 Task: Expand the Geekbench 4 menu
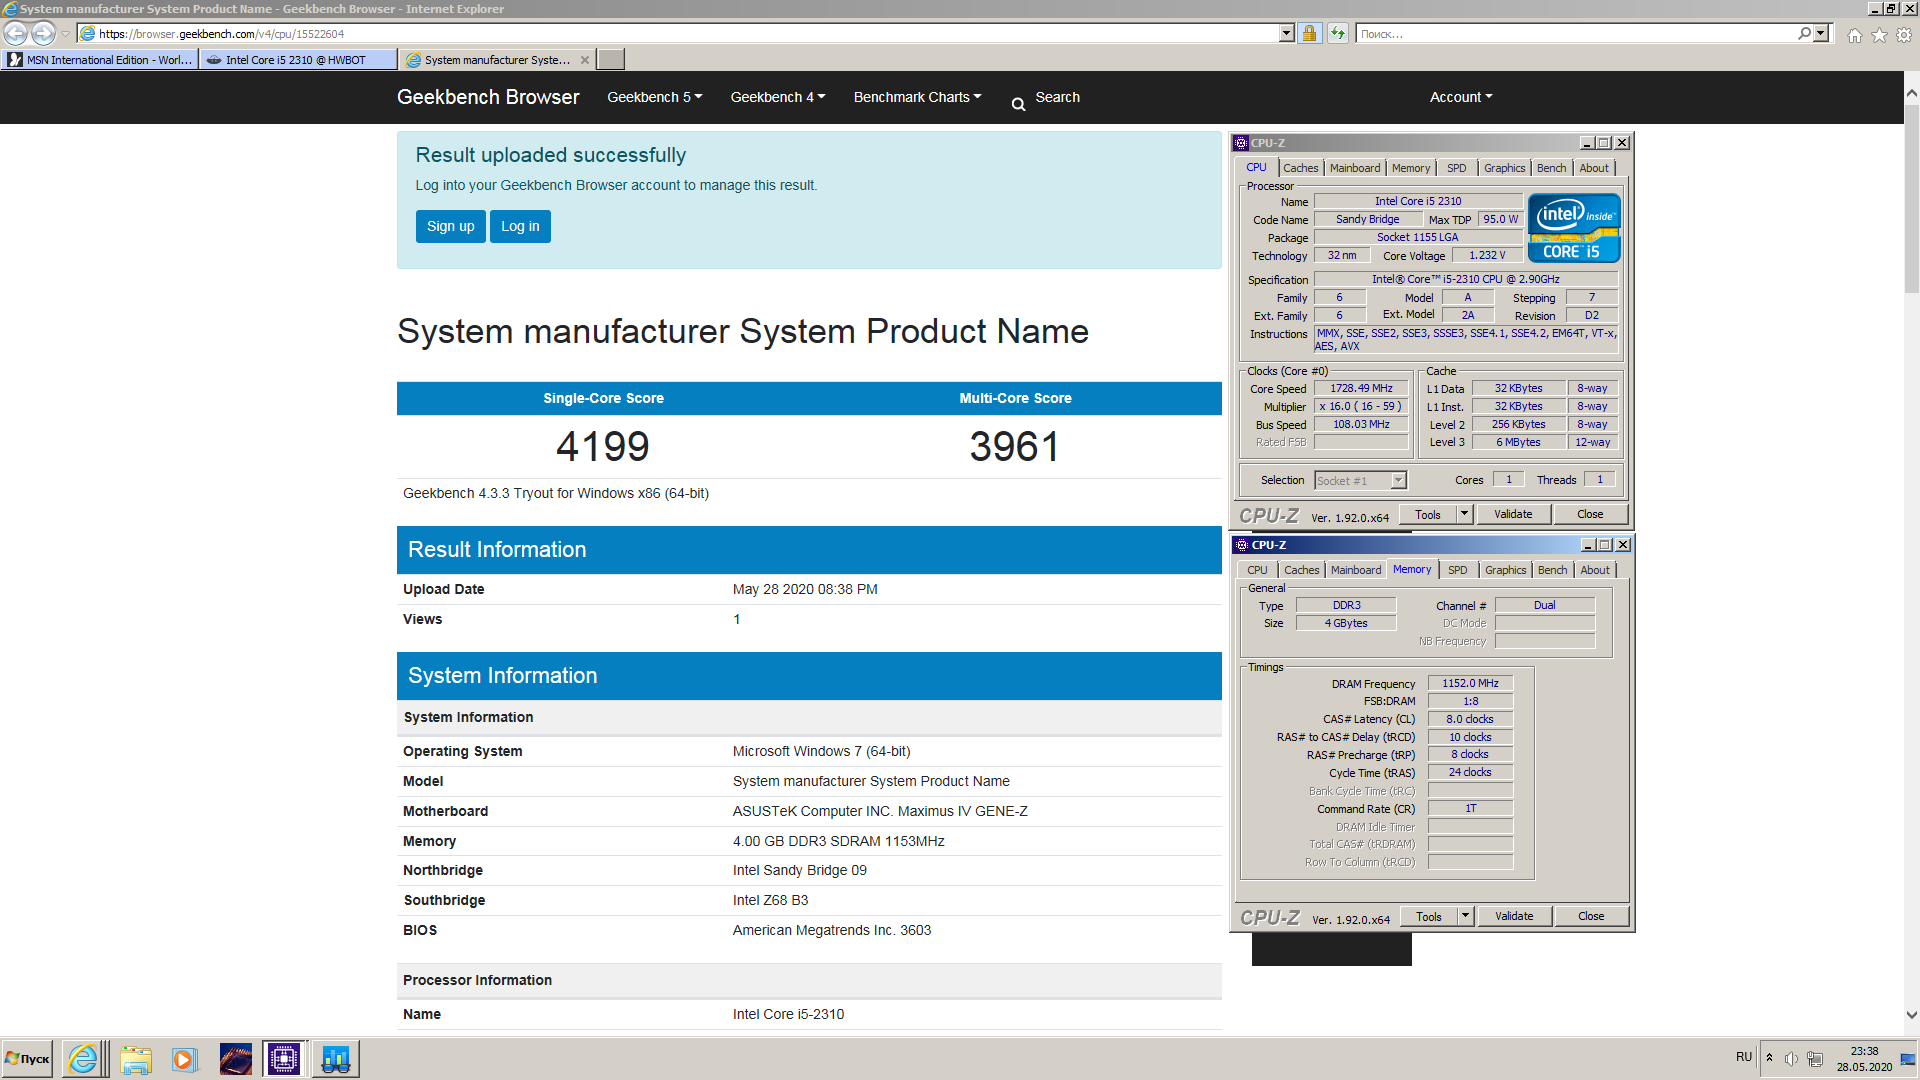[x=778, y=97]
